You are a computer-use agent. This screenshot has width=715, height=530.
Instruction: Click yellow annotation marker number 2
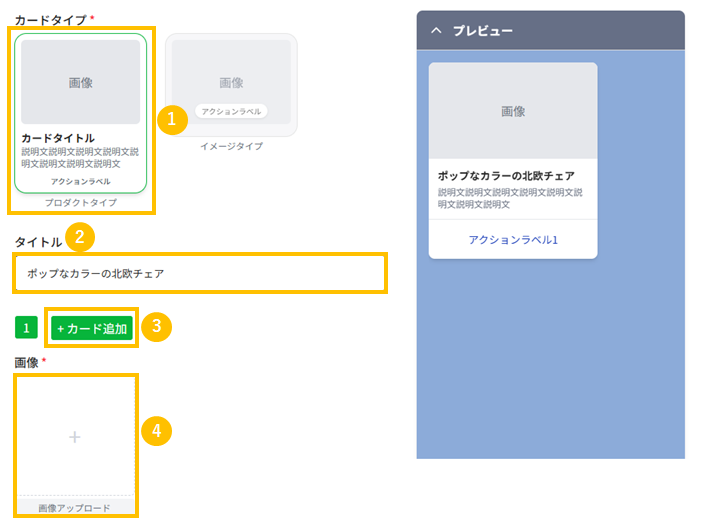(80, 237)
